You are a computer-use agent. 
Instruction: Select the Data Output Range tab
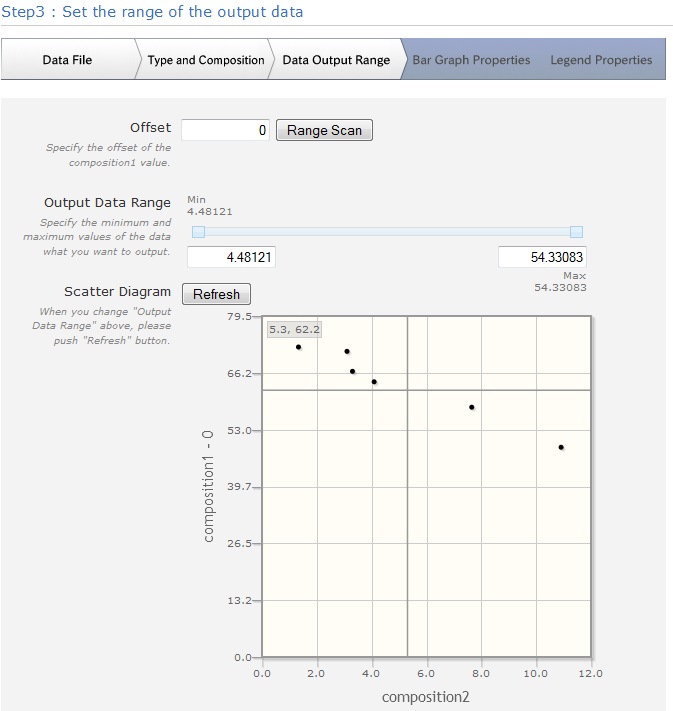336,60
